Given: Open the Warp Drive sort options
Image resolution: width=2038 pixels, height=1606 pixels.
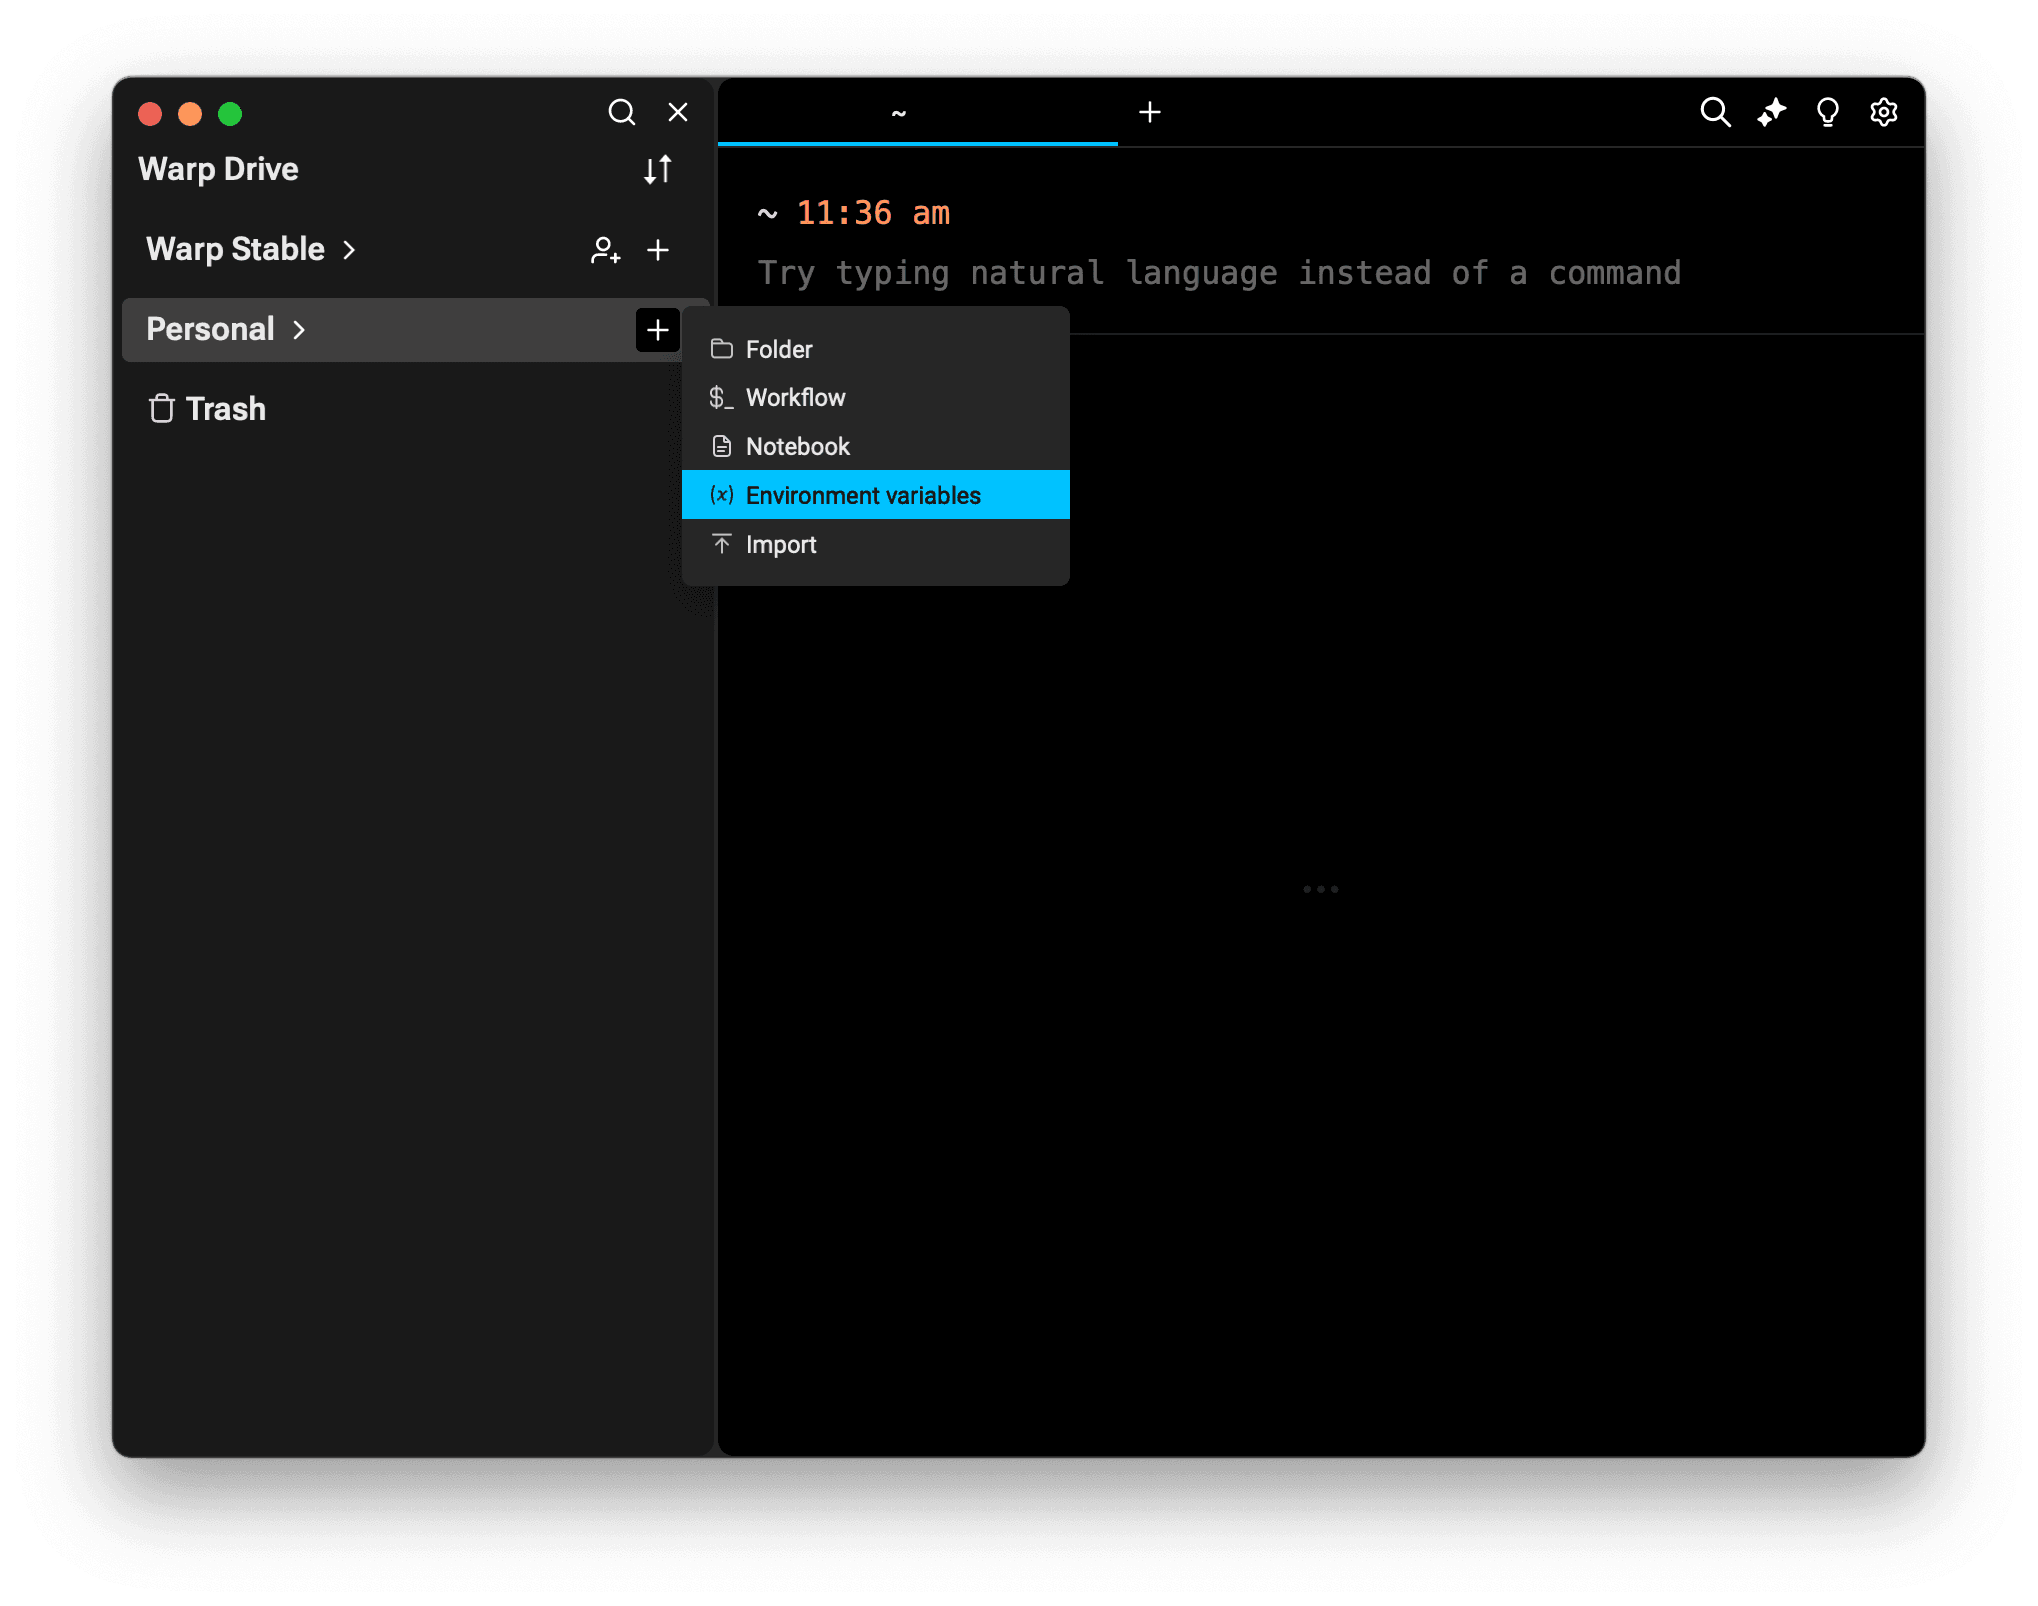Looking at the screenshot, I should (657, 170).
